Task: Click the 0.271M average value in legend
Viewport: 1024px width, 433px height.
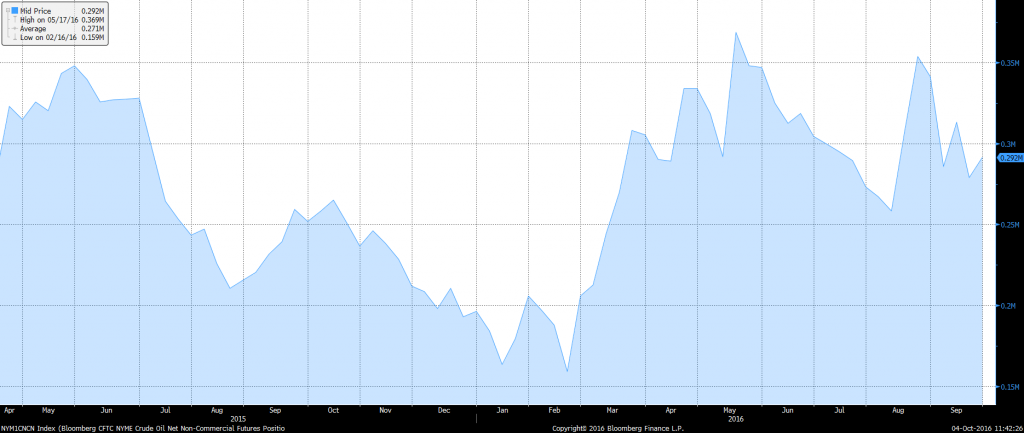Action: (93, 29)
